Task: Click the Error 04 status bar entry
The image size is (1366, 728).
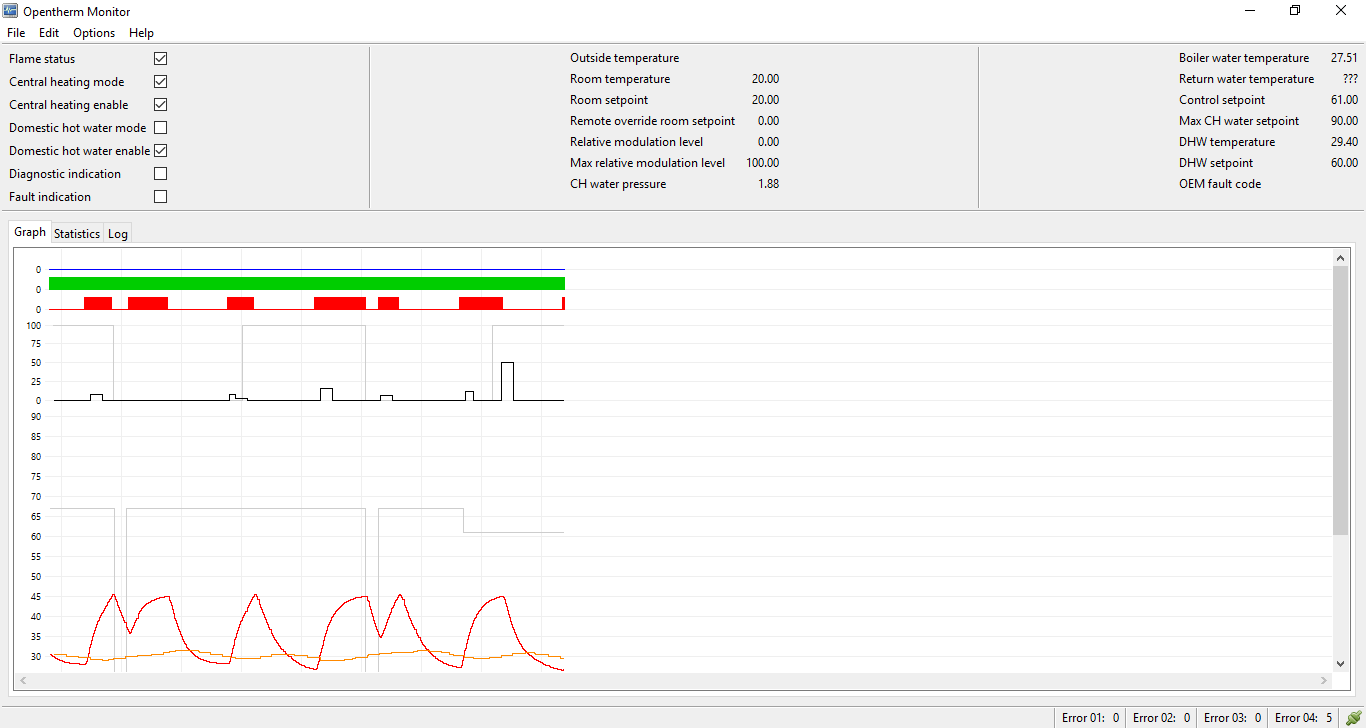Action: click(1303, 718)
